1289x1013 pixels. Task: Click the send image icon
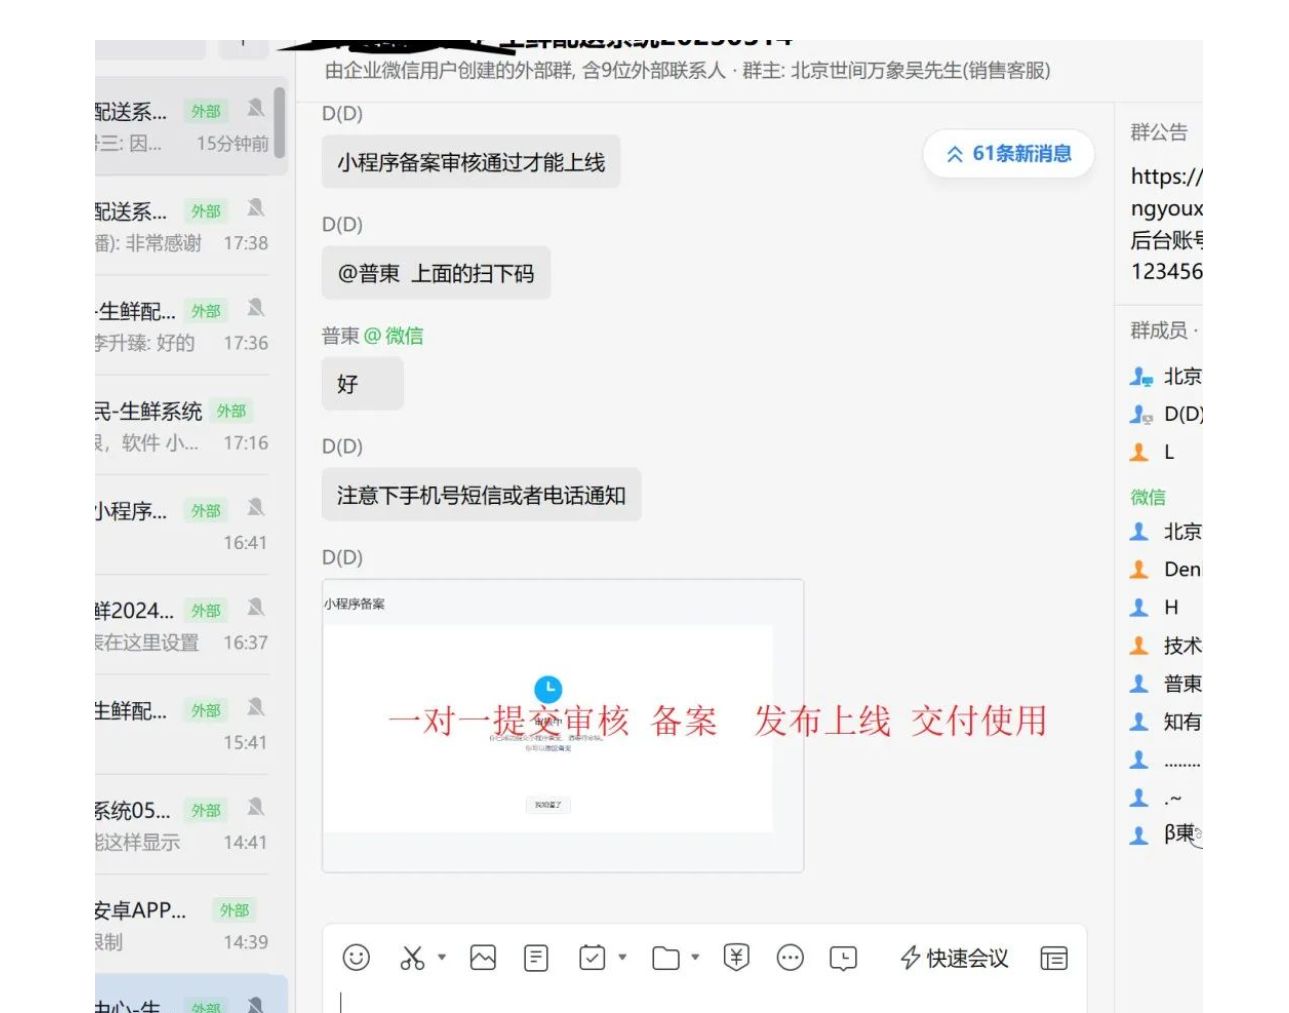(483, 958)
